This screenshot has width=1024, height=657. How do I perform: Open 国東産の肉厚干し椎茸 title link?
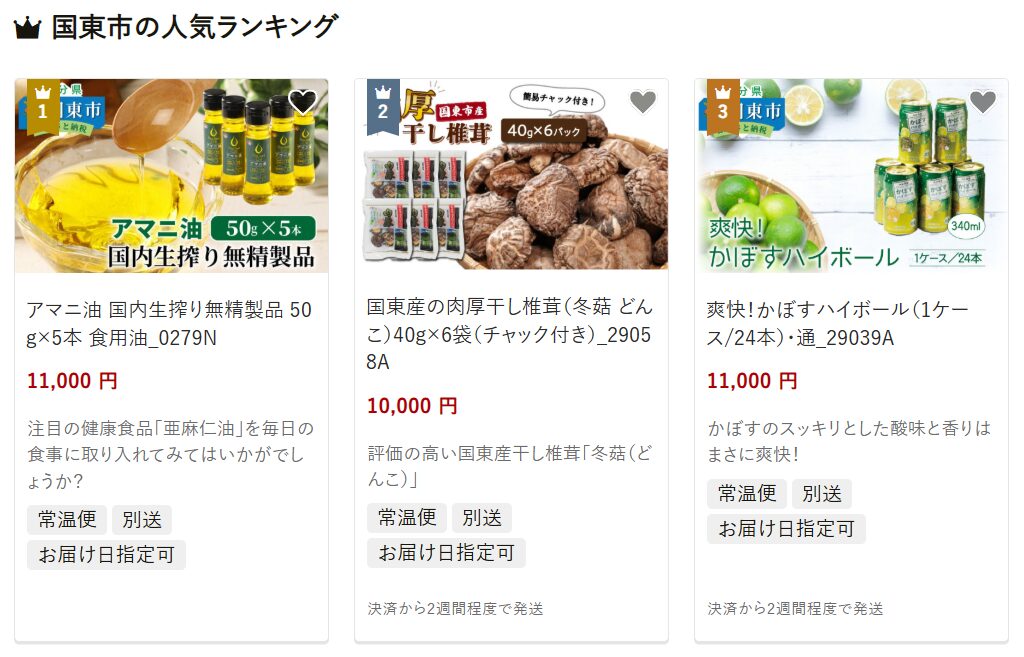509,334
